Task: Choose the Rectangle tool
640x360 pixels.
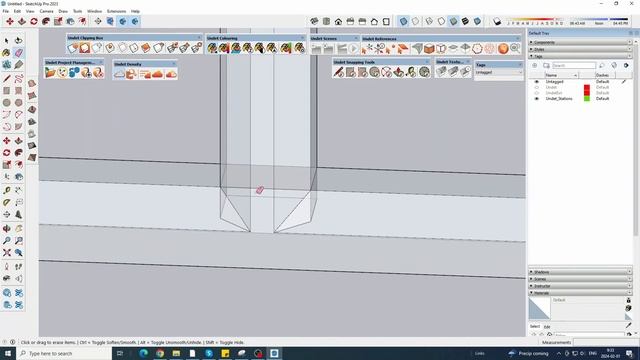Action: click(7, 91)
